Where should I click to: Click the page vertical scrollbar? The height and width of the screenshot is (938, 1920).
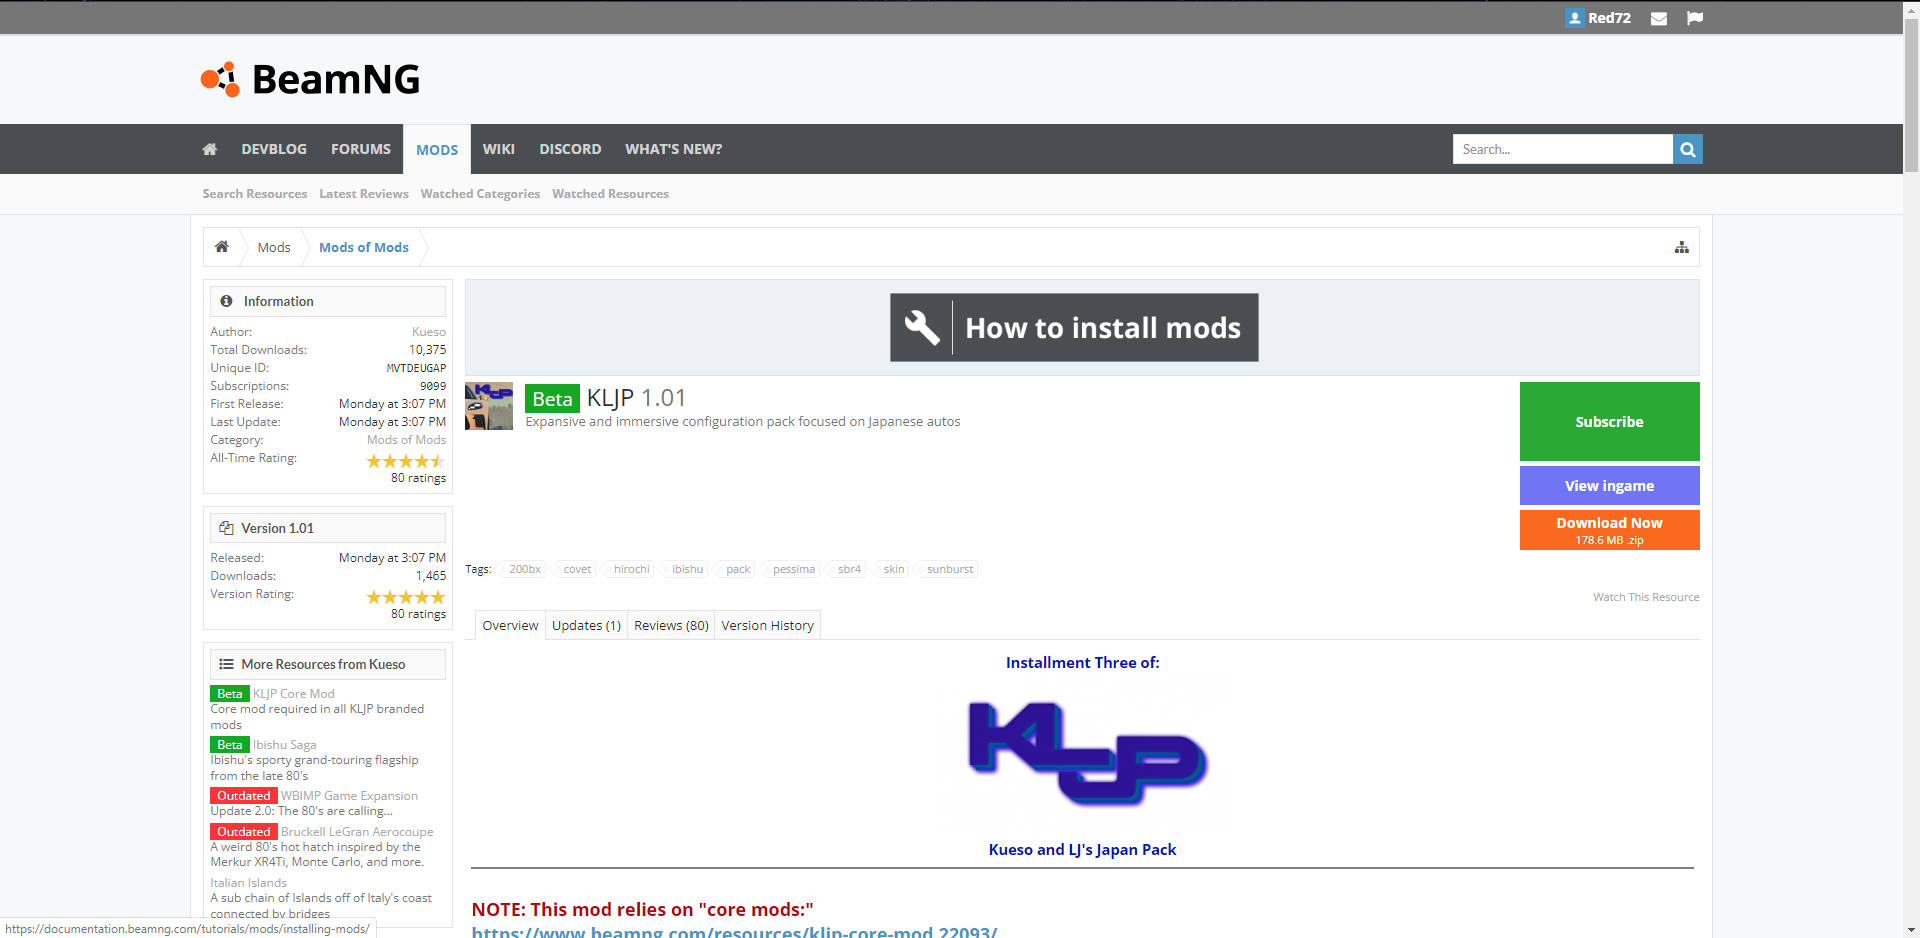(x=1911, y=95)
